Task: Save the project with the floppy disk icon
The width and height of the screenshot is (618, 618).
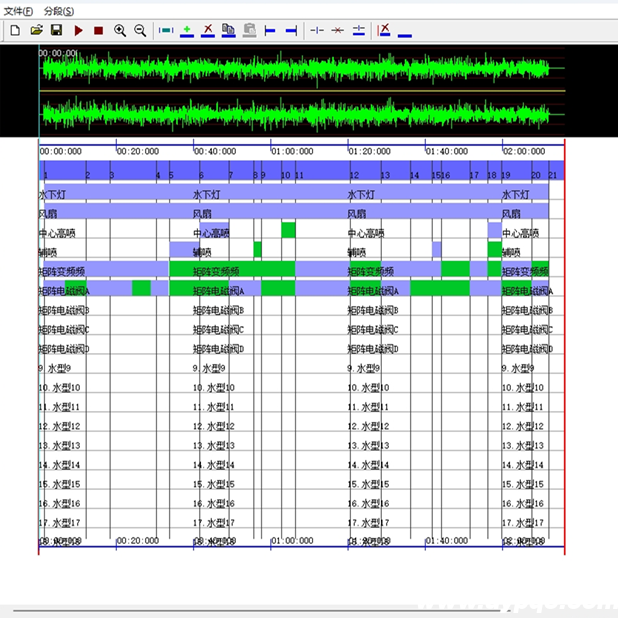Action: 56,31
